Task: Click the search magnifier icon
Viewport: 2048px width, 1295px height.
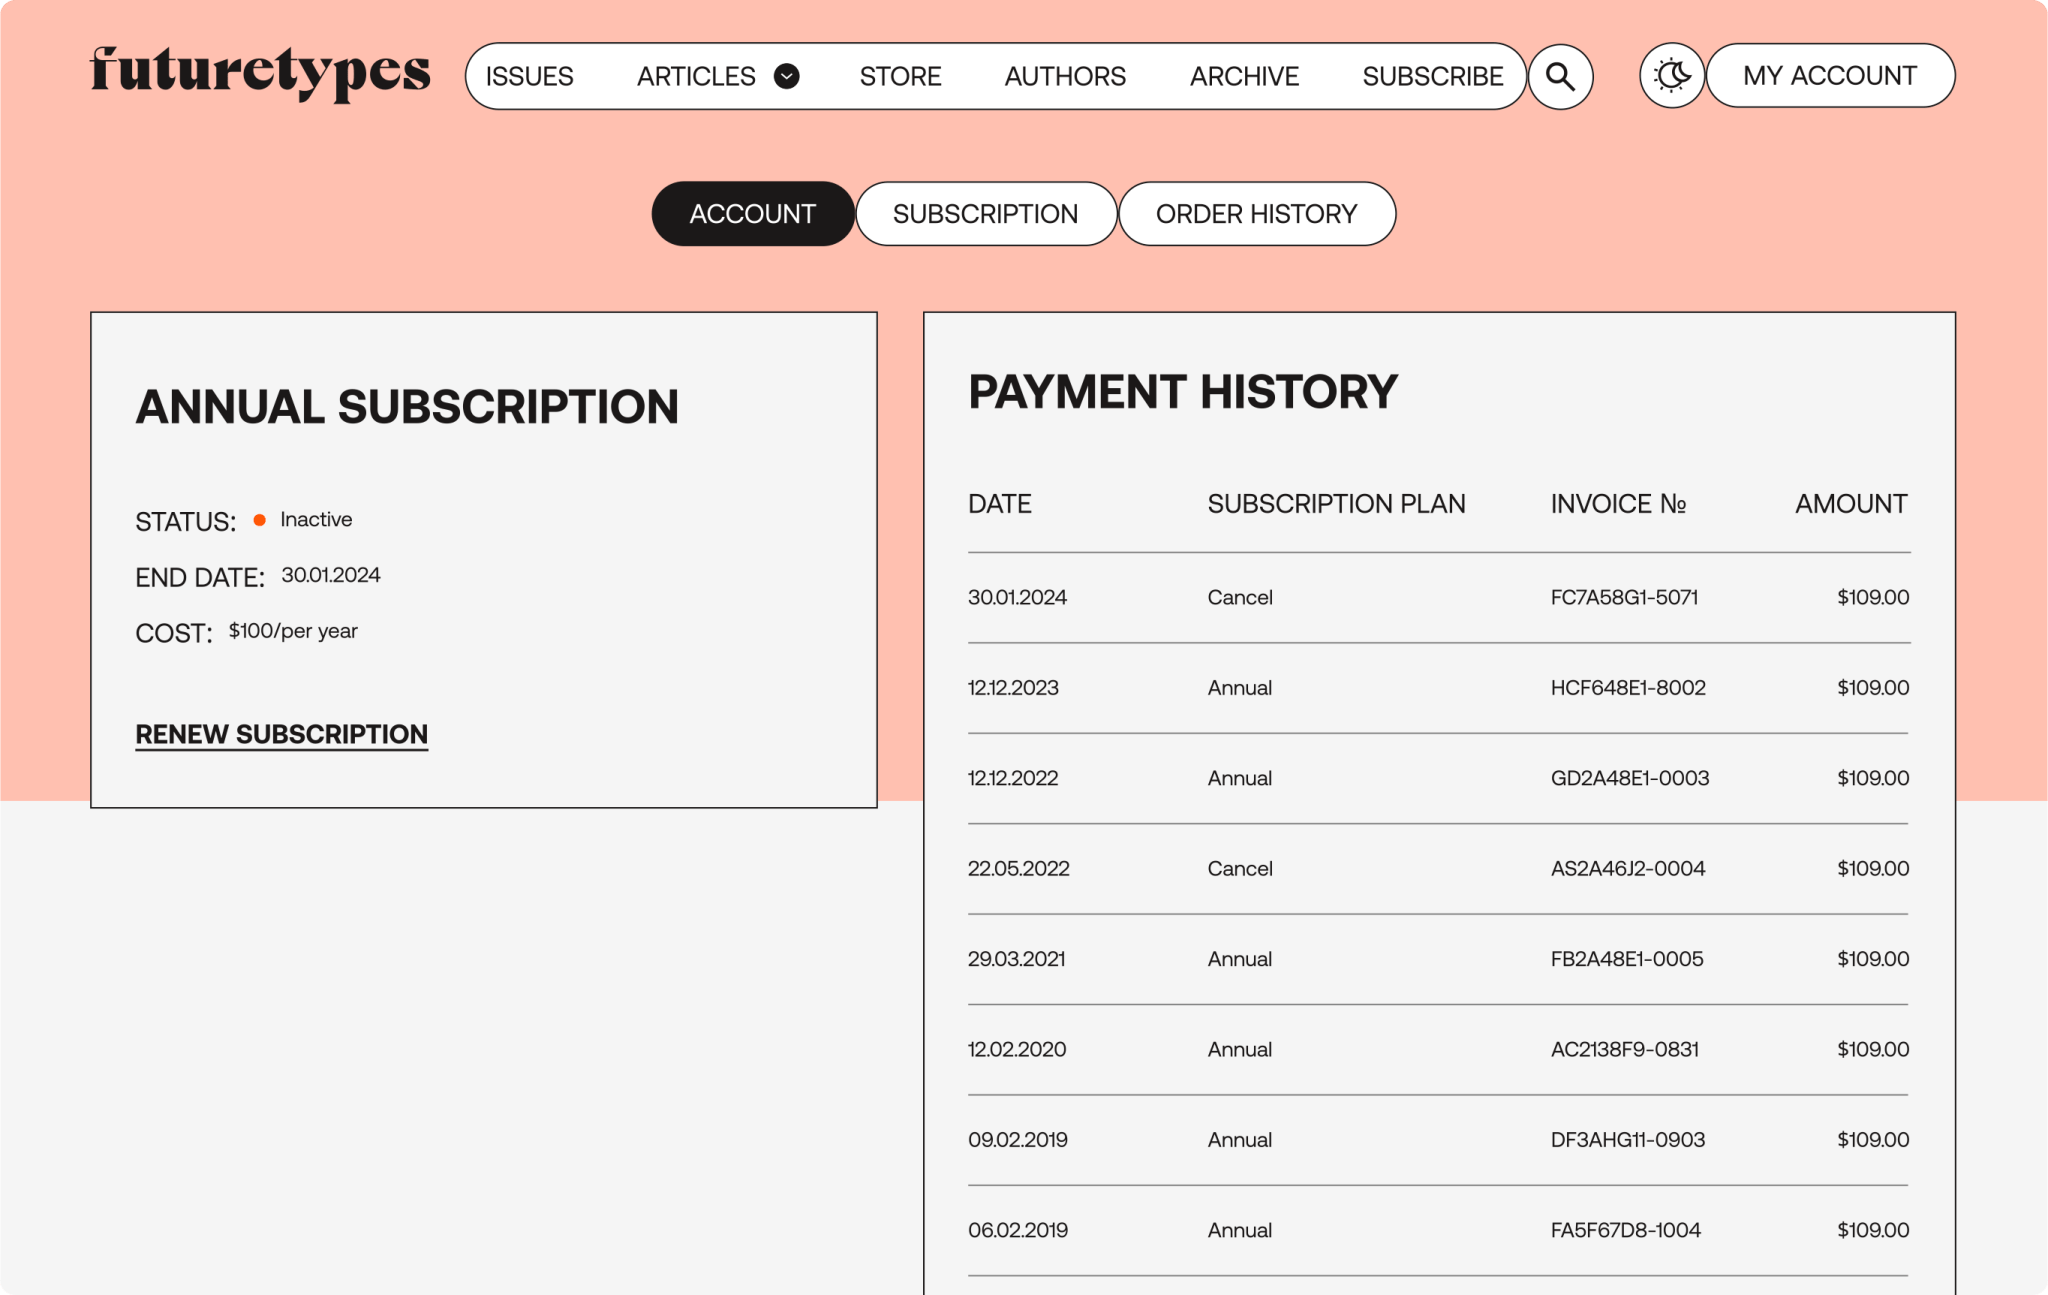Action: [1560, 77]
